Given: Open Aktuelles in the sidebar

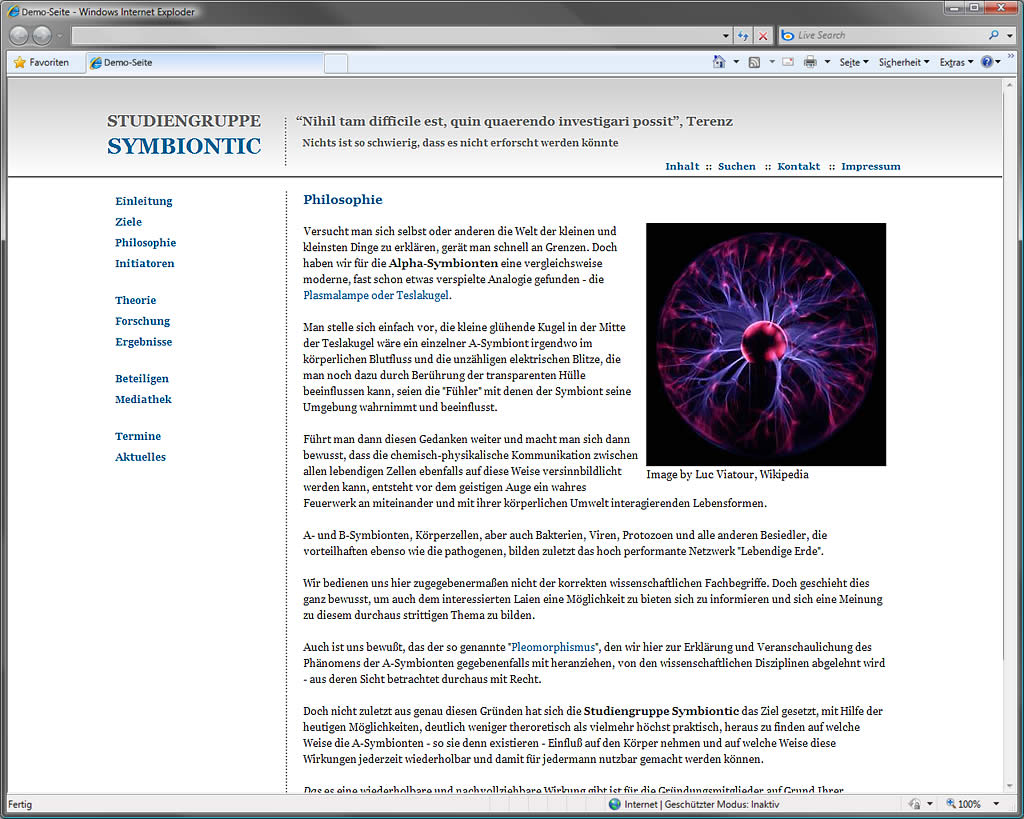Looking at the screenshot, I should [140, 457].
